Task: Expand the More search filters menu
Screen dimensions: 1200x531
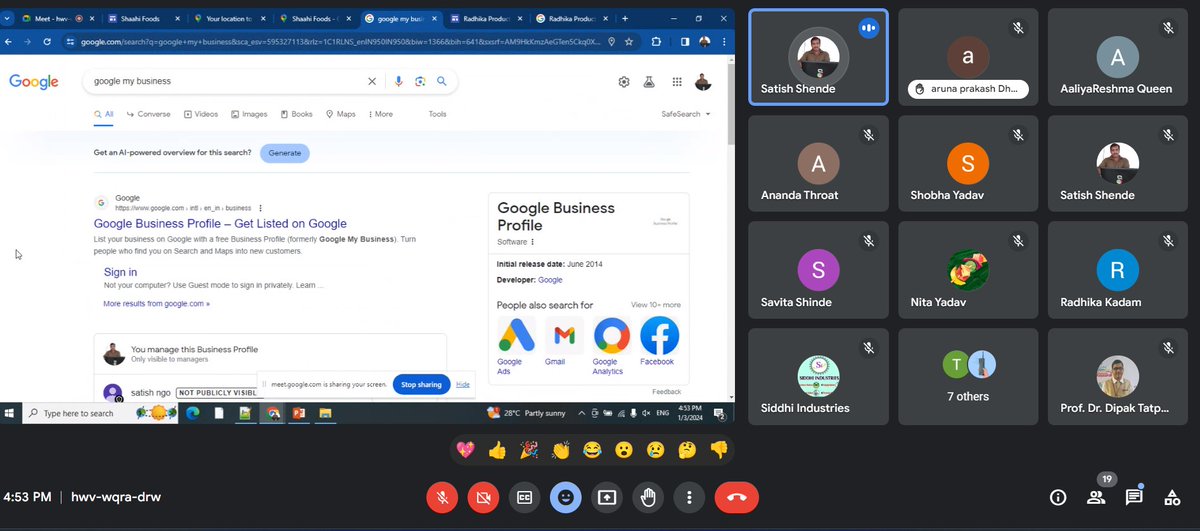Action: [x=379, y=114]
